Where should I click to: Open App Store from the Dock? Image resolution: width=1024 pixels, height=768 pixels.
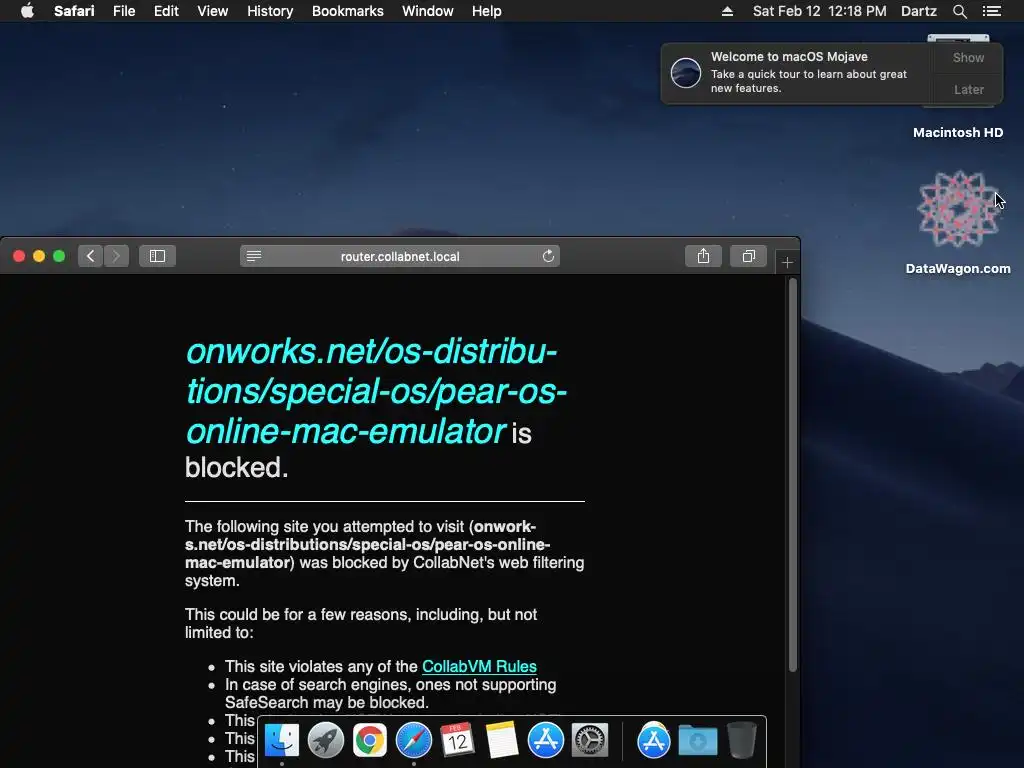[545, 741]
